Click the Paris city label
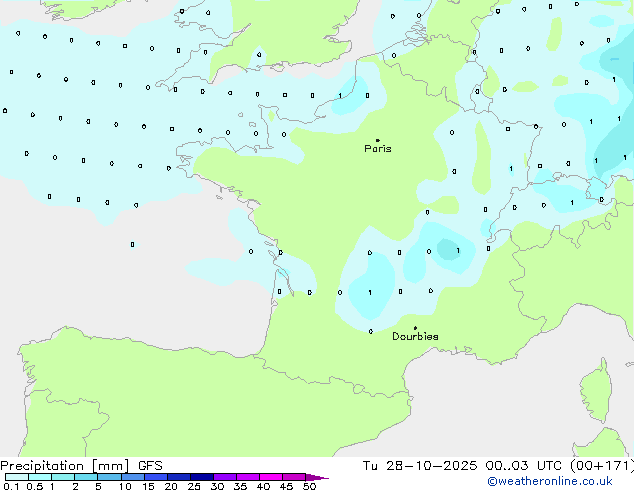This screenshot has height=490, width=634. (x=378, y=149)
